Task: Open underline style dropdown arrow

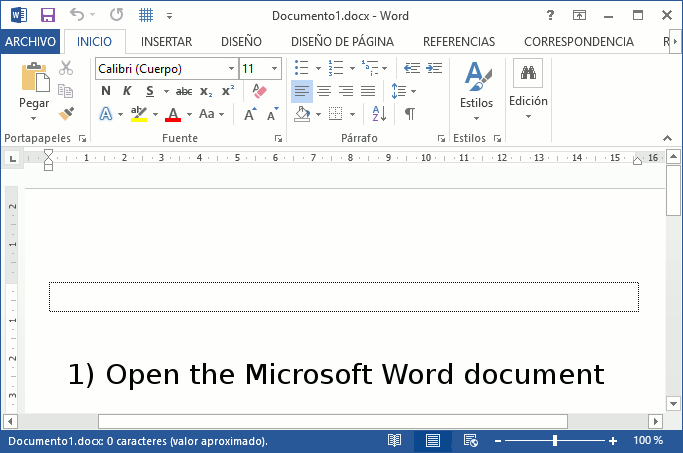Action: (x=166, y=91)
